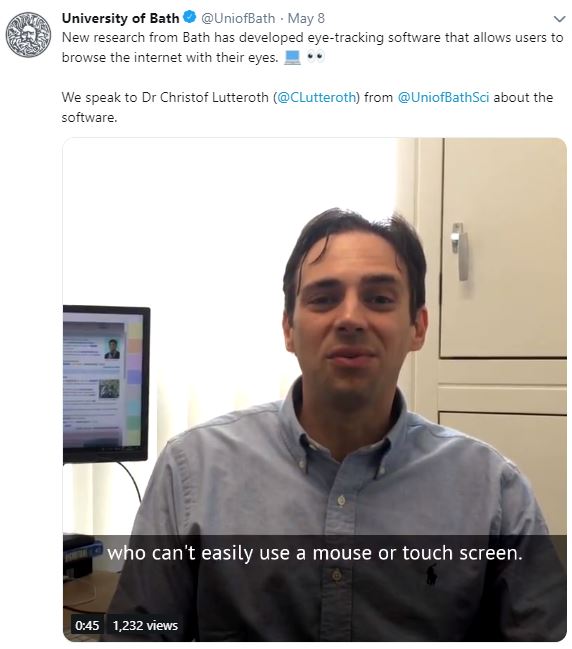Select the tweet text about eye-tracking software
572x649 pixels.
(312, 47)
